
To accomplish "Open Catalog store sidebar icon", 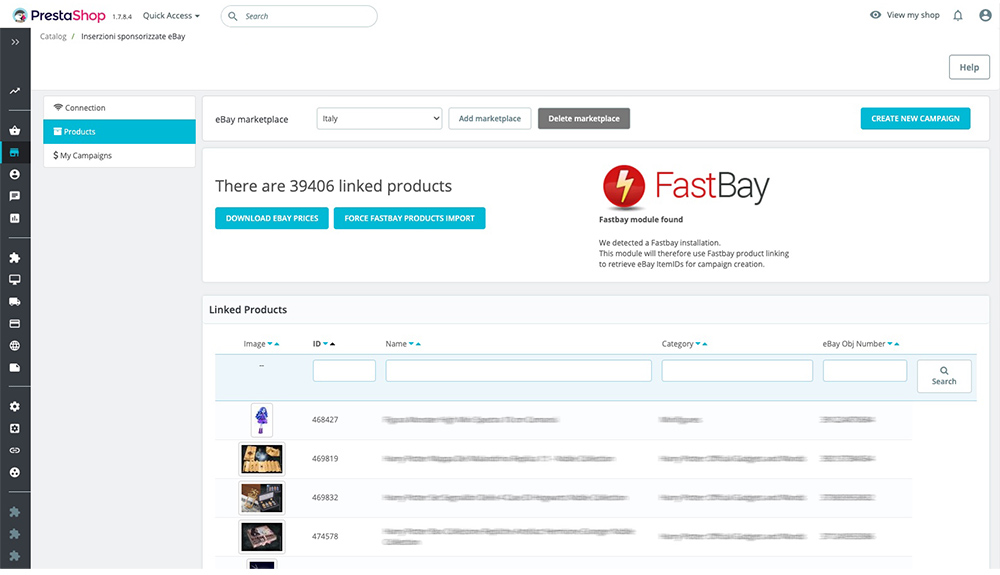I will (15, 152).
